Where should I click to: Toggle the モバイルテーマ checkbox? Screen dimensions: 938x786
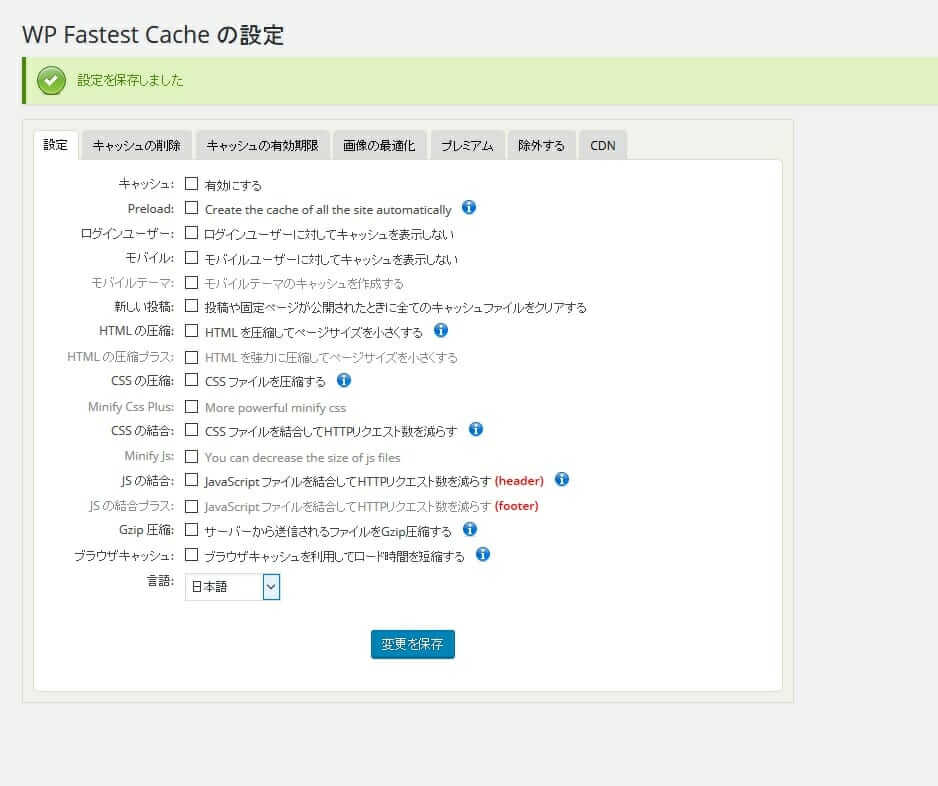tap(191, 282)
